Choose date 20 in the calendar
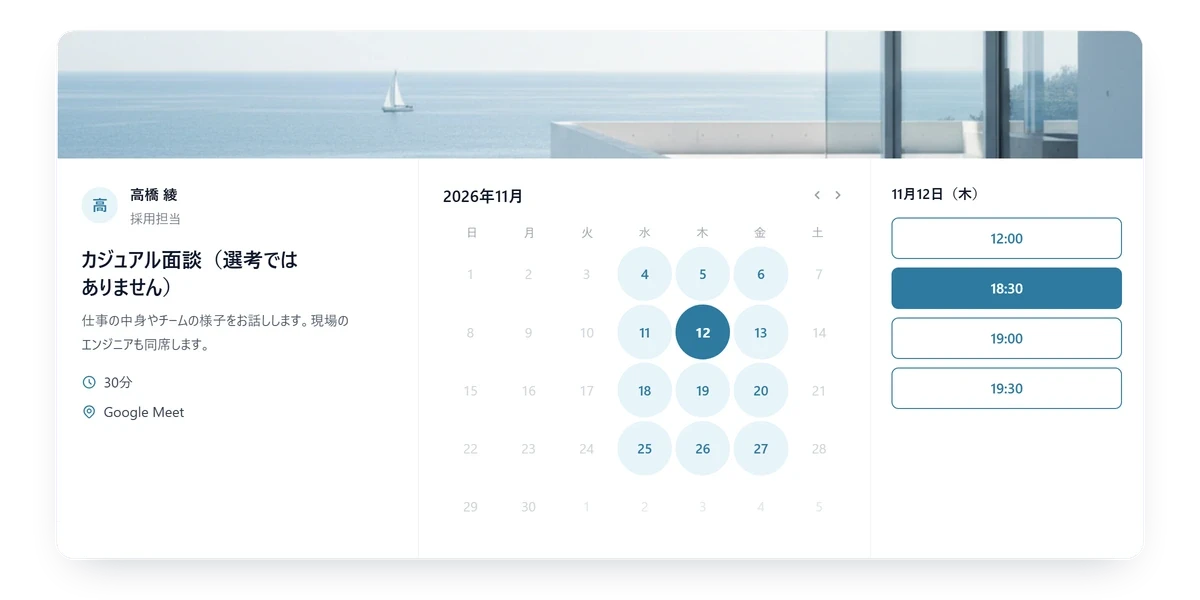This screenshot has width=1200, height=600. click(761, 390)
